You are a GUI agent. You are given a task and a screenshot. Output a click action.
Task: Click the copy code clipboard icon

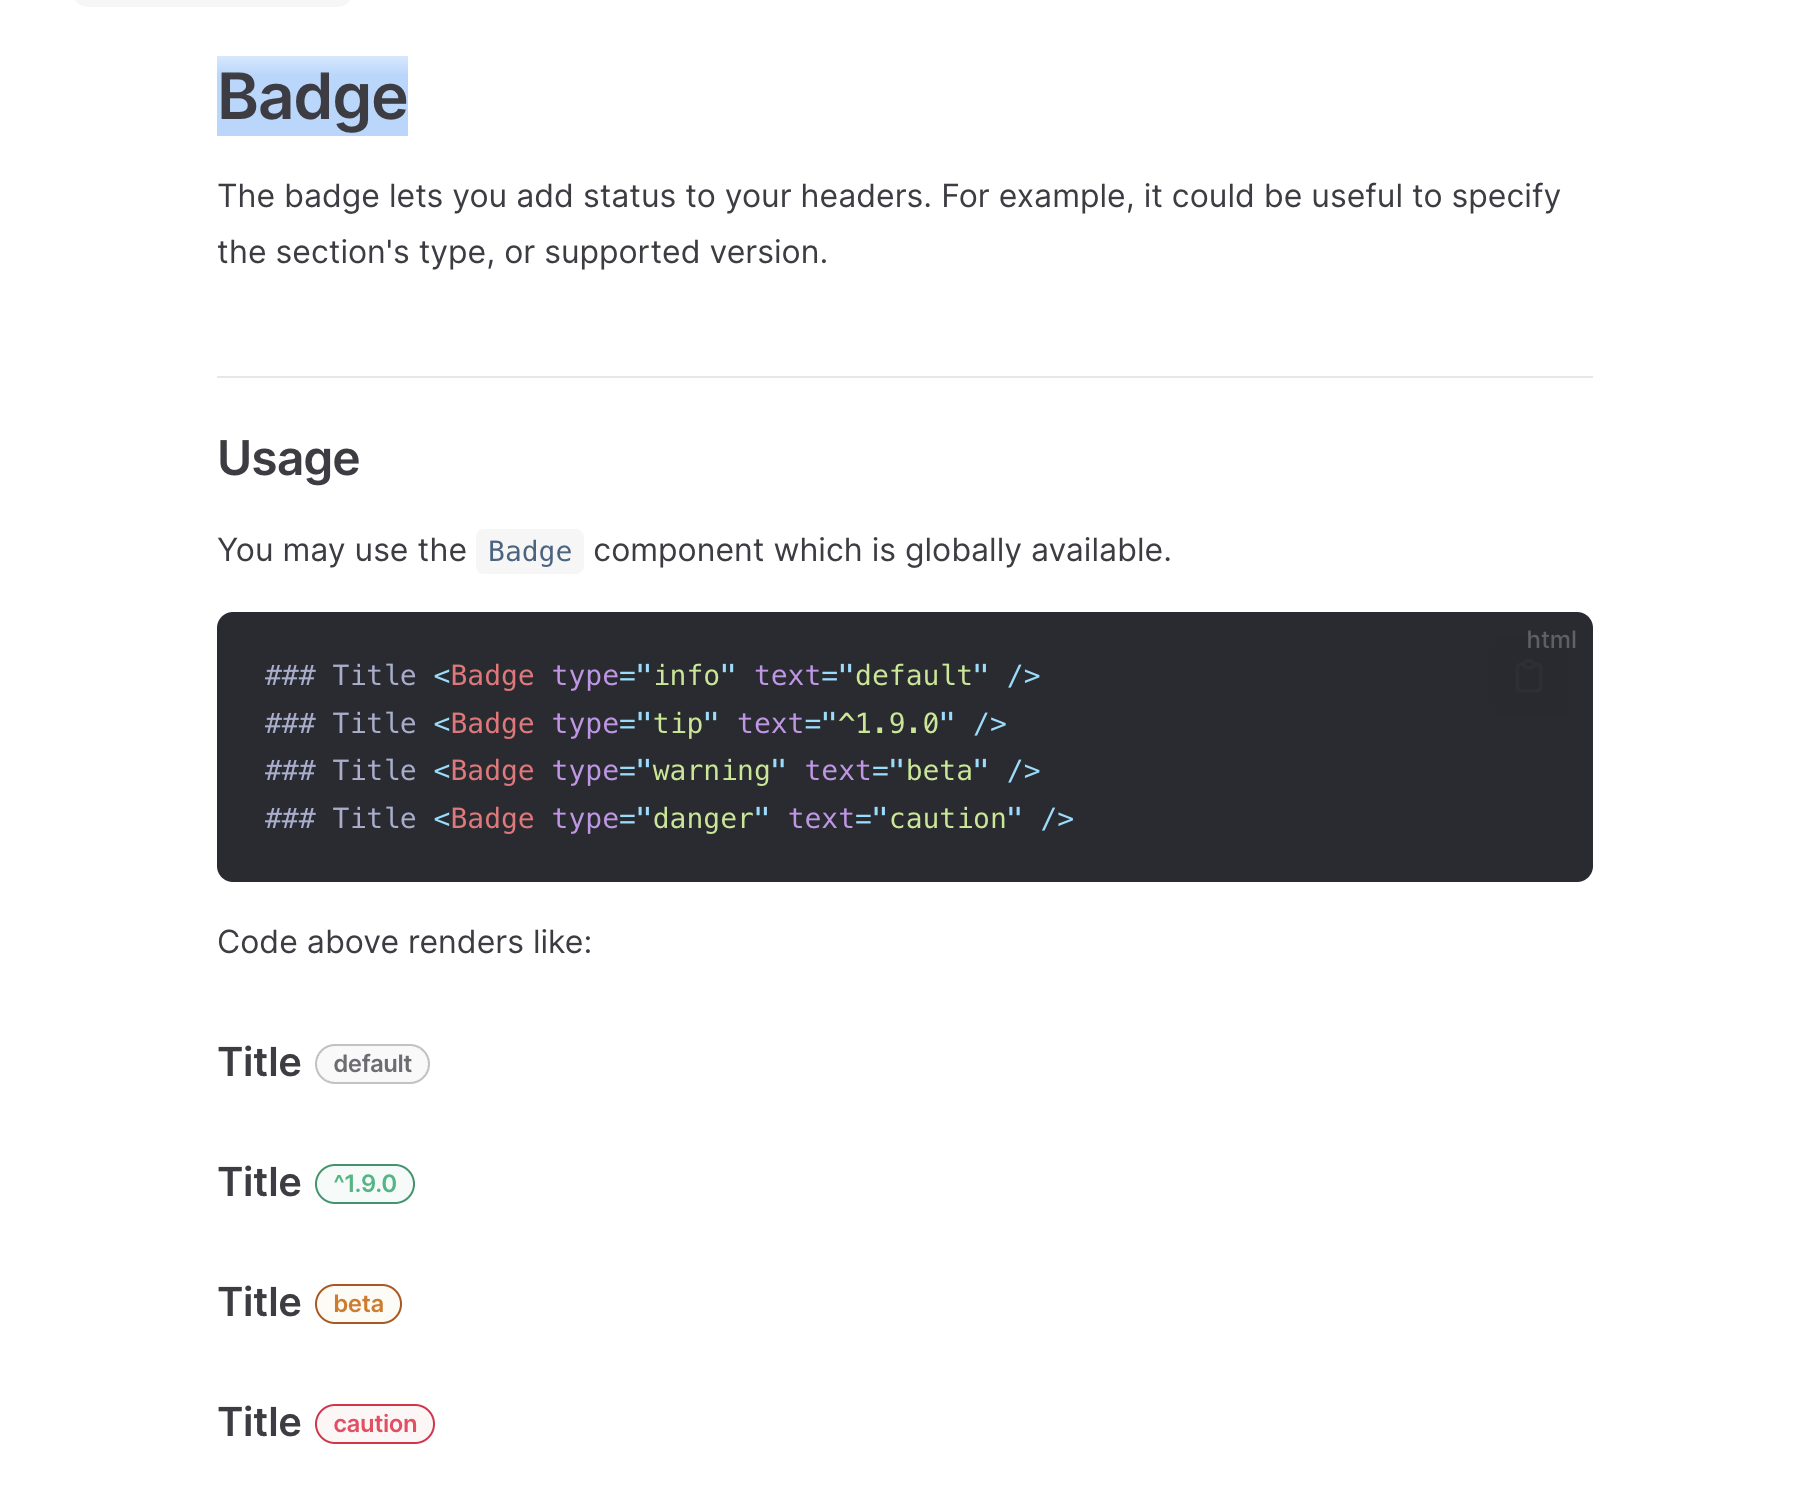point(1528,677)
